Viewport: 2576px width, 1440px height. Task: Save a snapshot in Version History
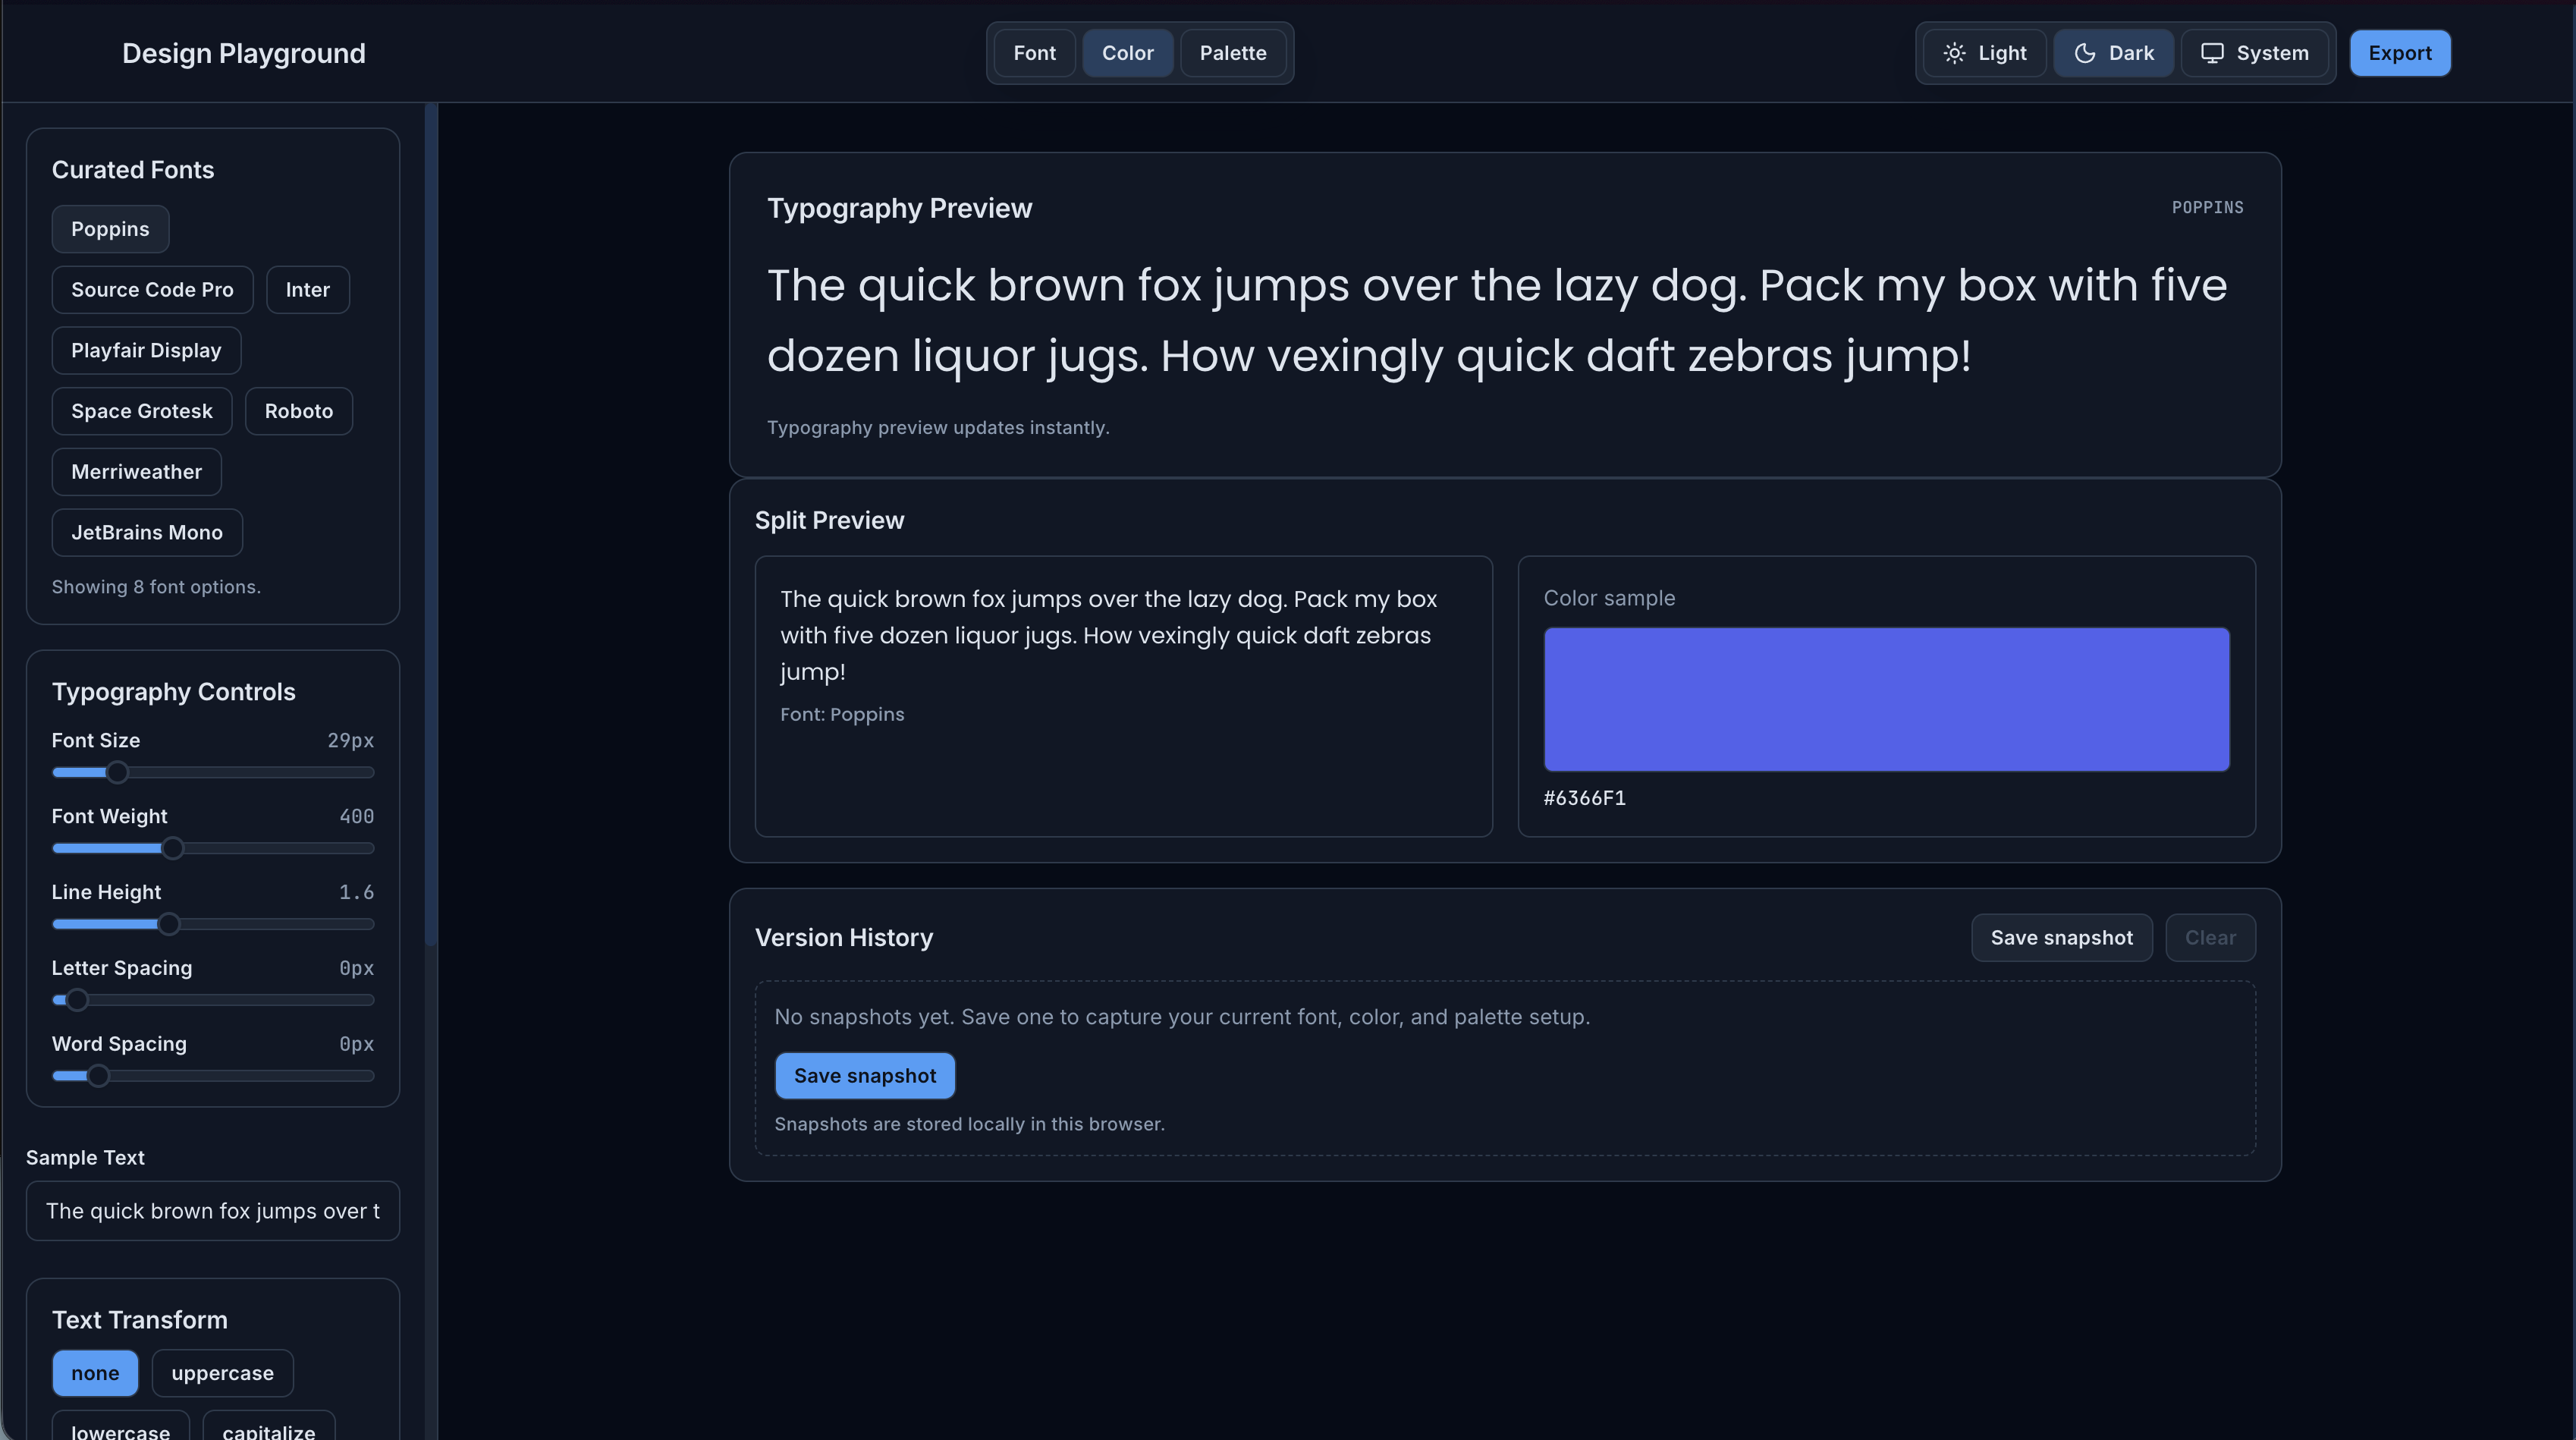[x=2061, y=937]
